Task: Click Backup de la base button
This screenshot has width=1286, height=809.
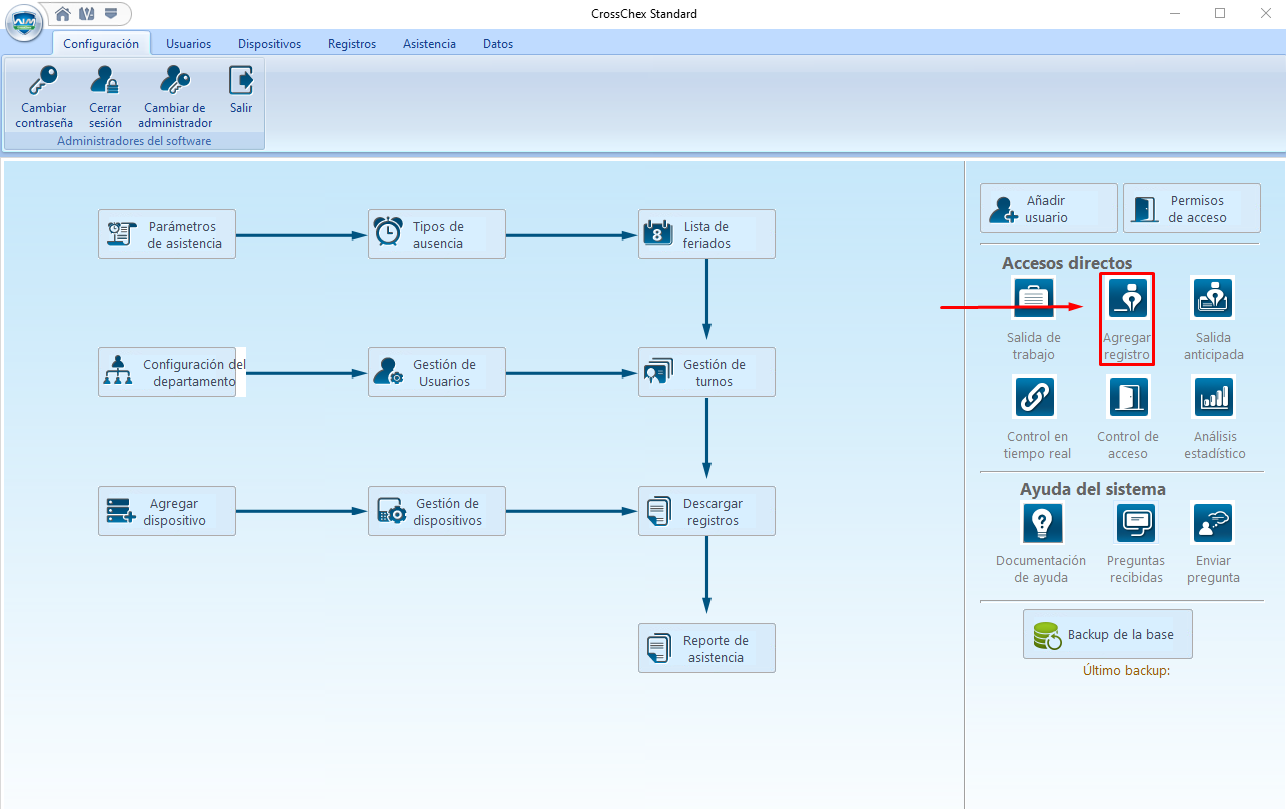Action: [x=1108, y=634]
